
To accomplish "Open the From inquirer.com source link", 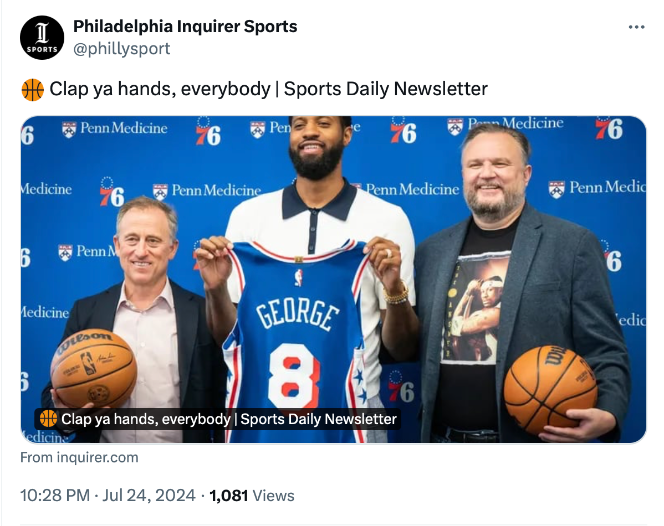I will [x=80, y=457].
